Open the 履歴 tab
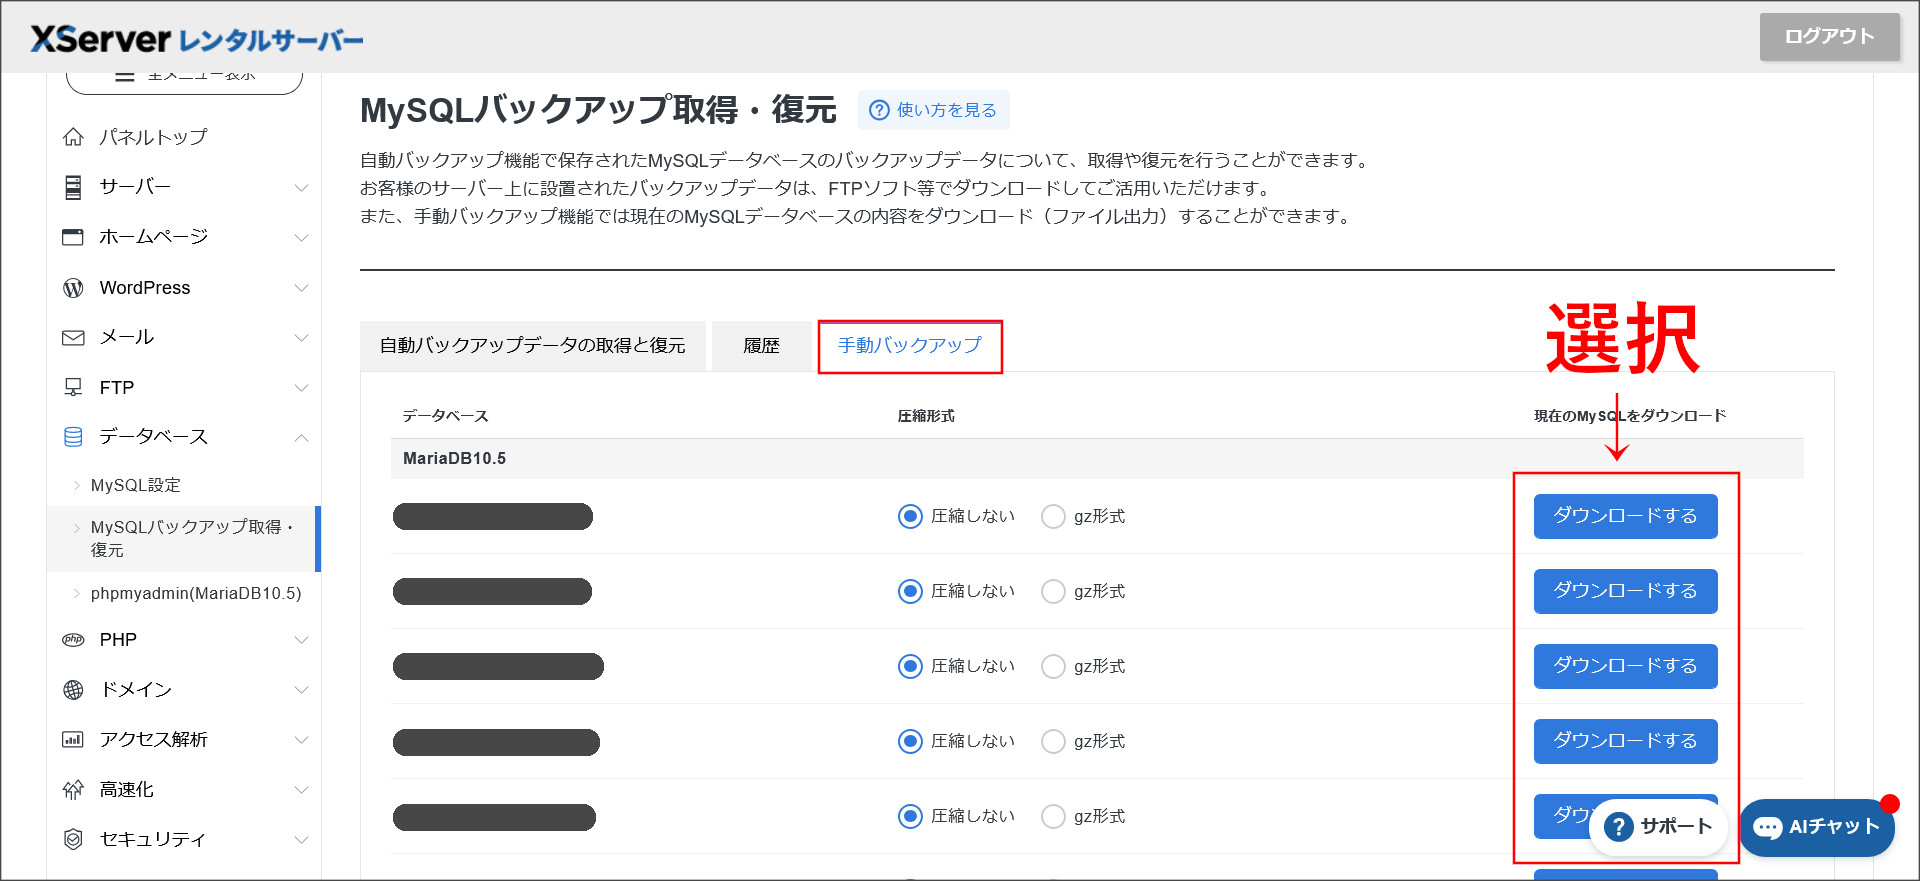 pos(761,346)
